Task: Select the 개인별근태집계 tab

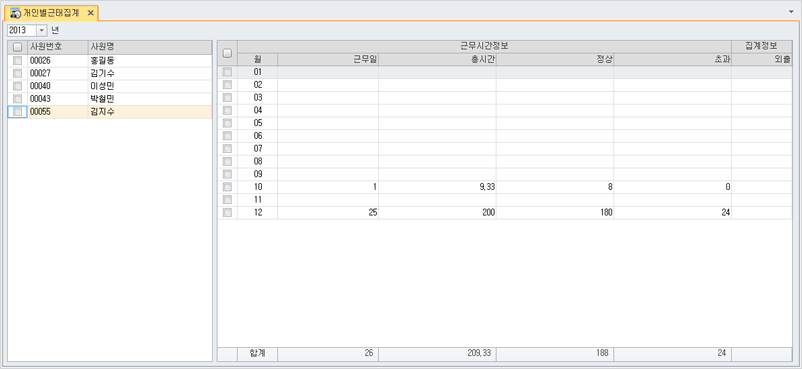Action: tap(51, 13)
